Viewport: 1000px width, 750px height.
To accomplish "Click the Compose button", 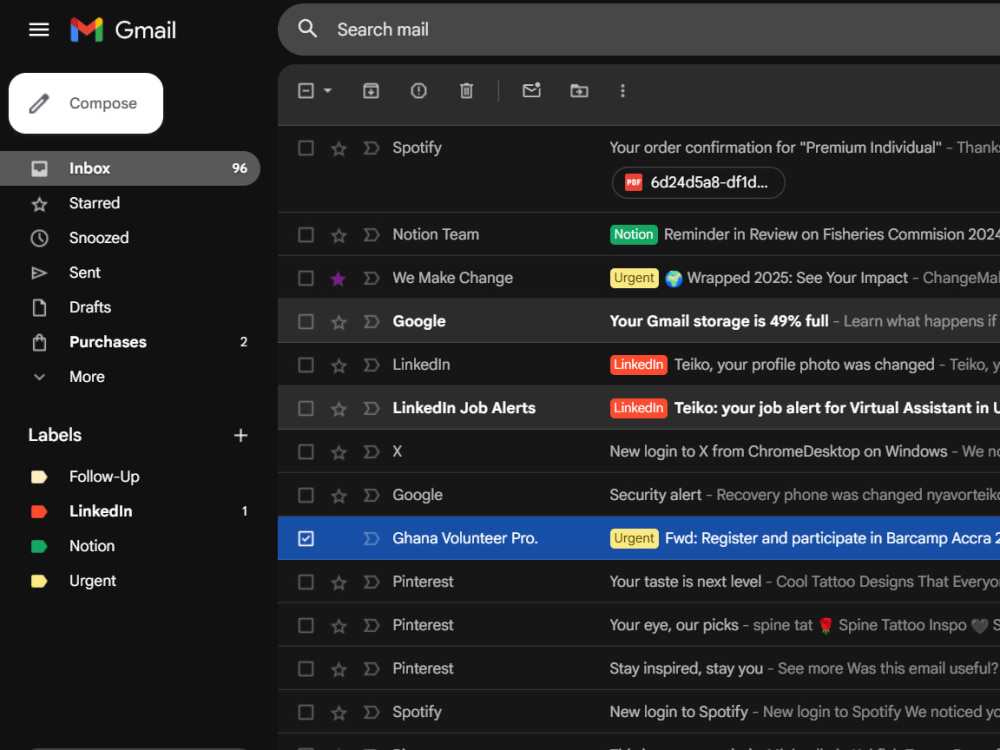I will coord(86,103).
